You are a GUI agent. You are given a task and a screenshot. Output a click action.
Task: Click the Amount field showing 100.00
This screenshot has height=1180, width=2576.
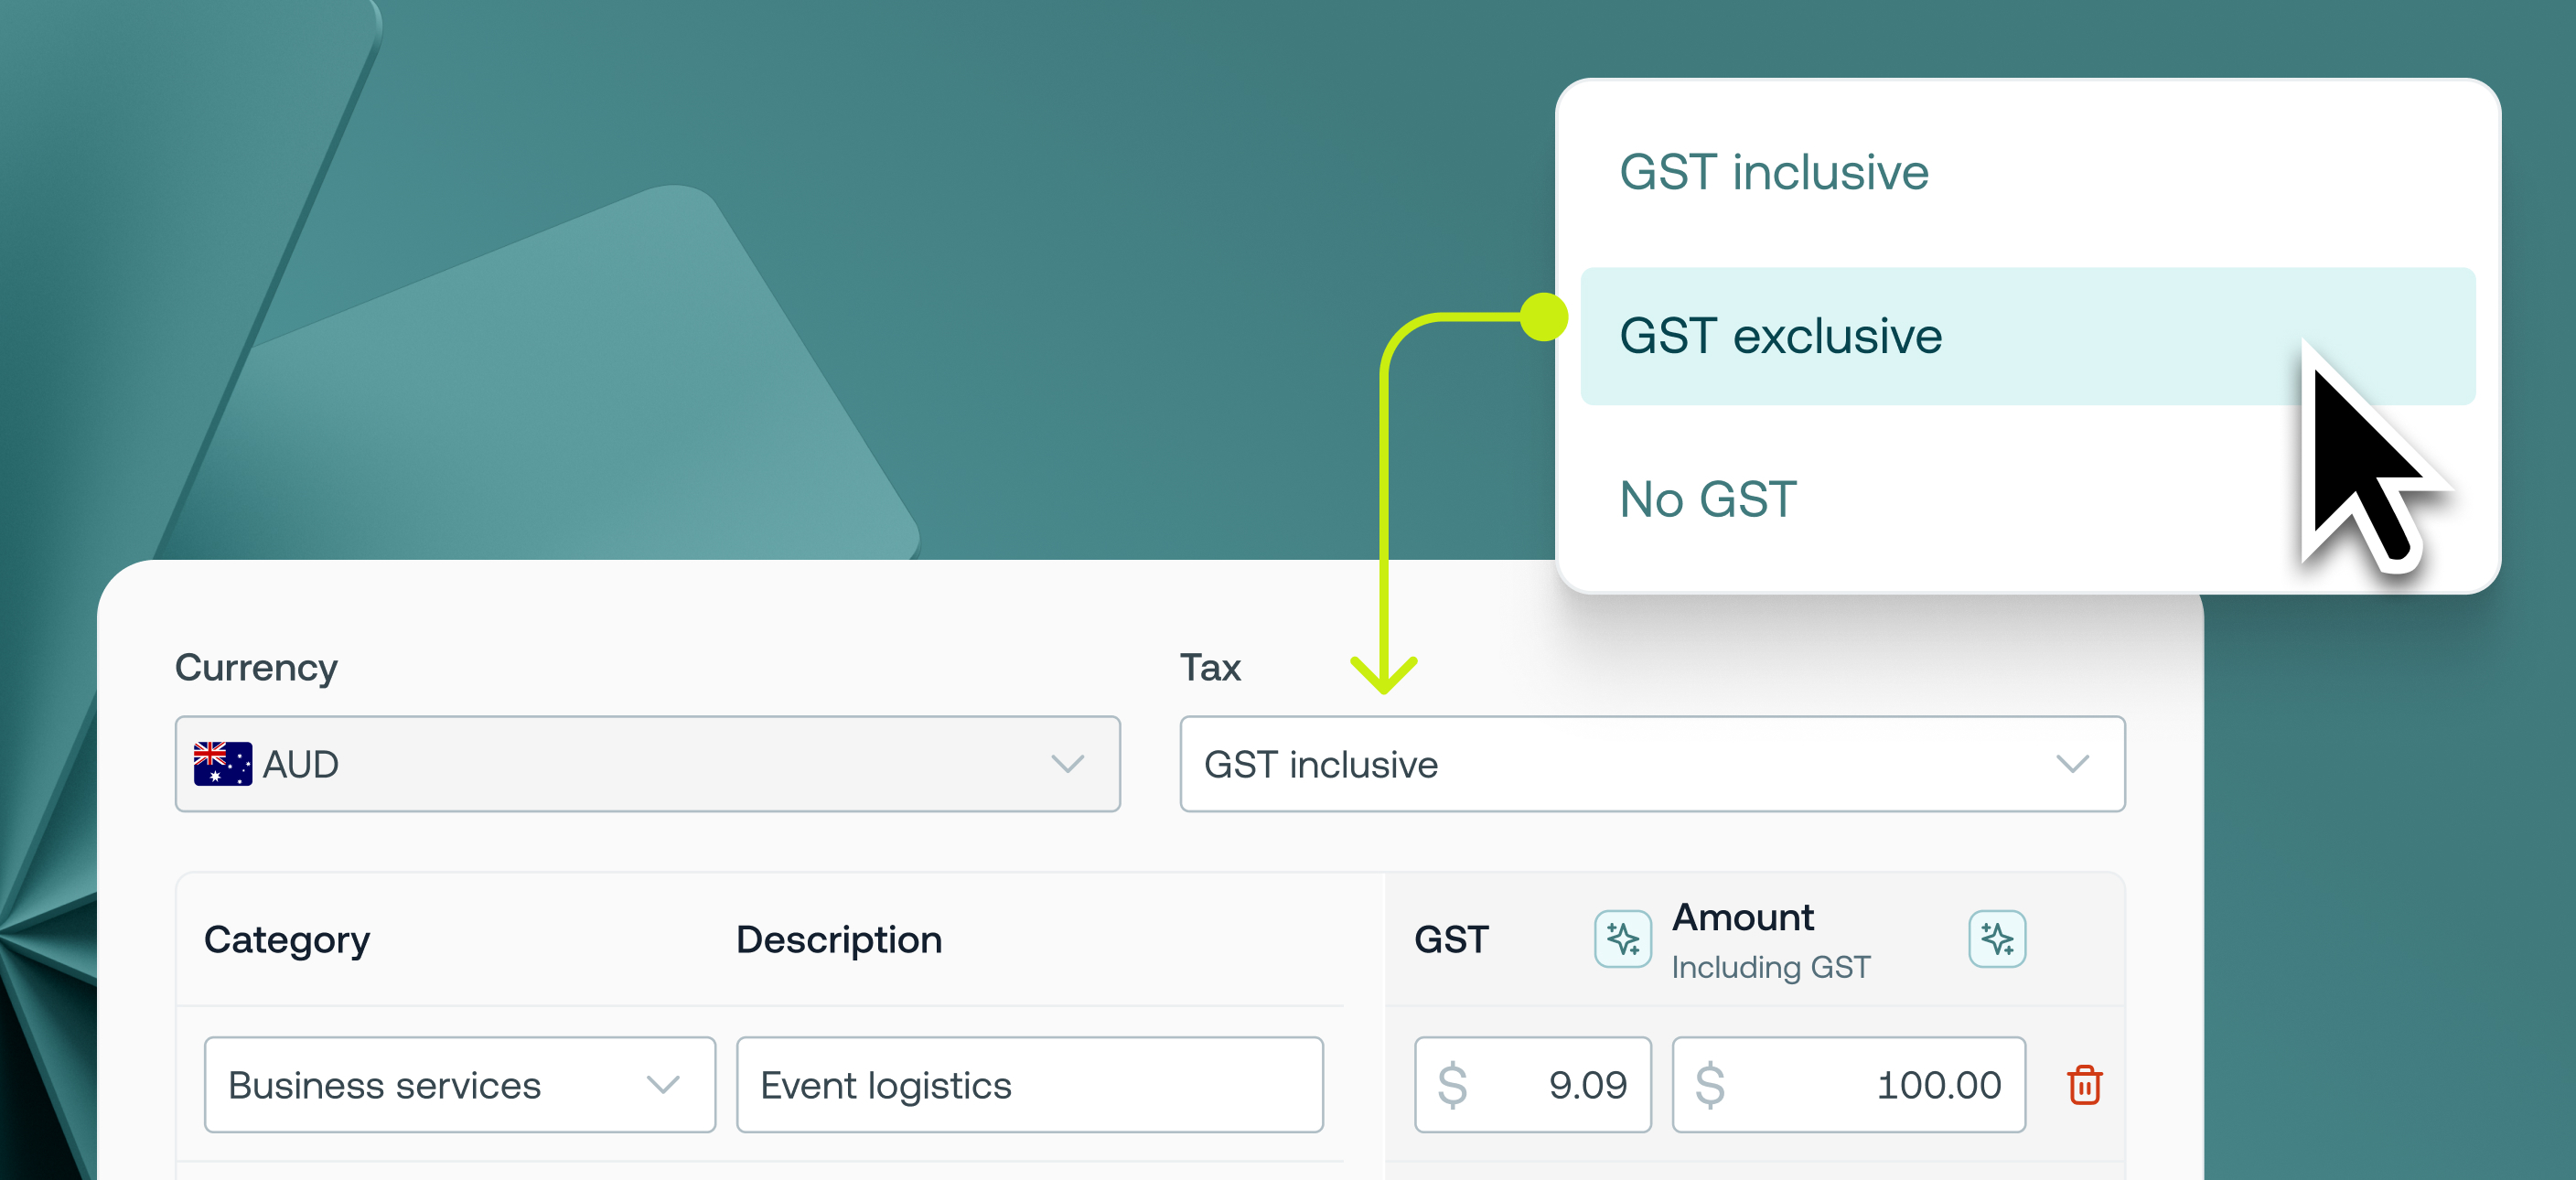point(1870,1085)
